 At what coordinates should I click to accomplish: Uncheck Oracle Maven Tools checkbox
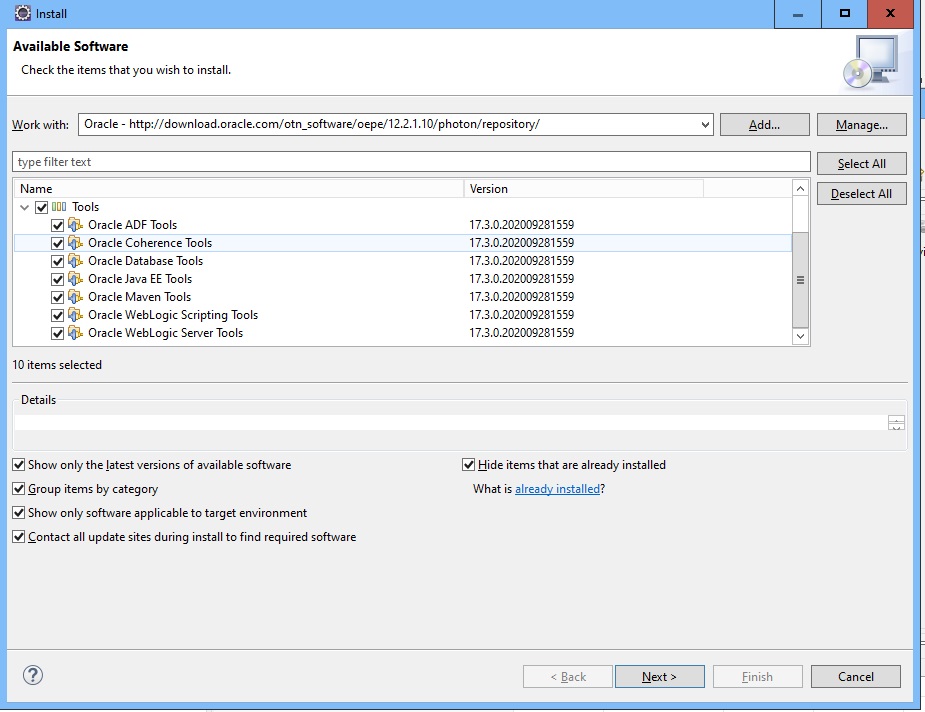click(x=57, y=297)
